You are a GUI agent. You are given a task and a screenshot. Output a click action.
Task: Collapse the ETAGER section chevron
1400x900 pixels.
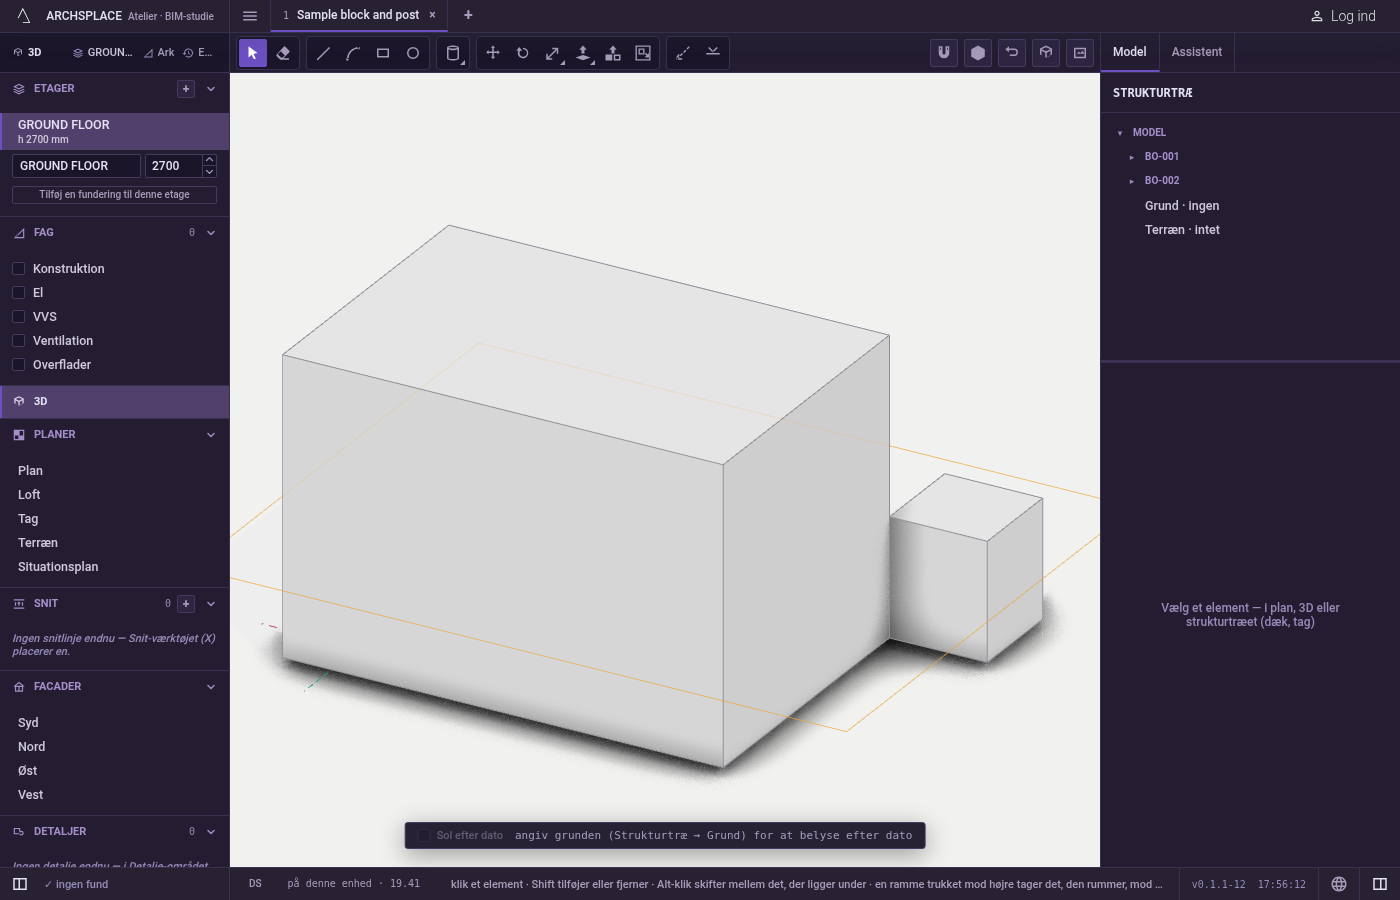point(211,89)
